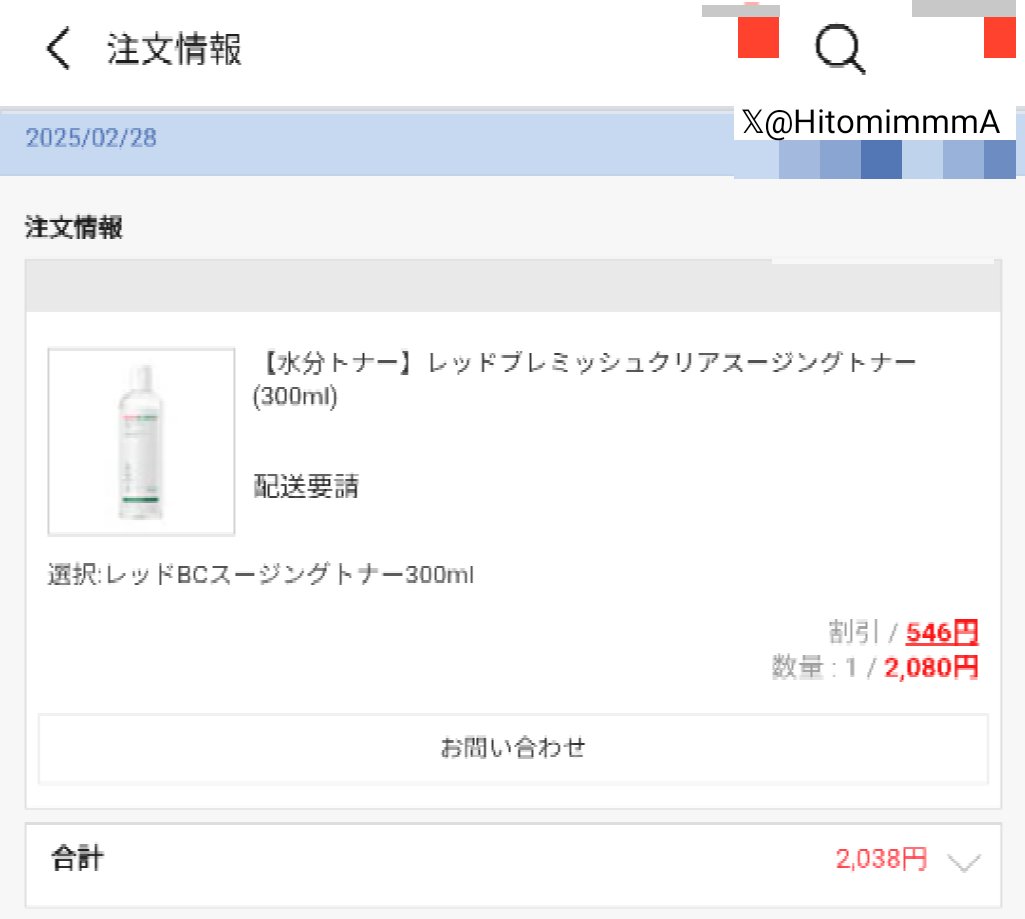Open the 【水分トナー】 product title
Screen dimensions: 1025x919
584,378
